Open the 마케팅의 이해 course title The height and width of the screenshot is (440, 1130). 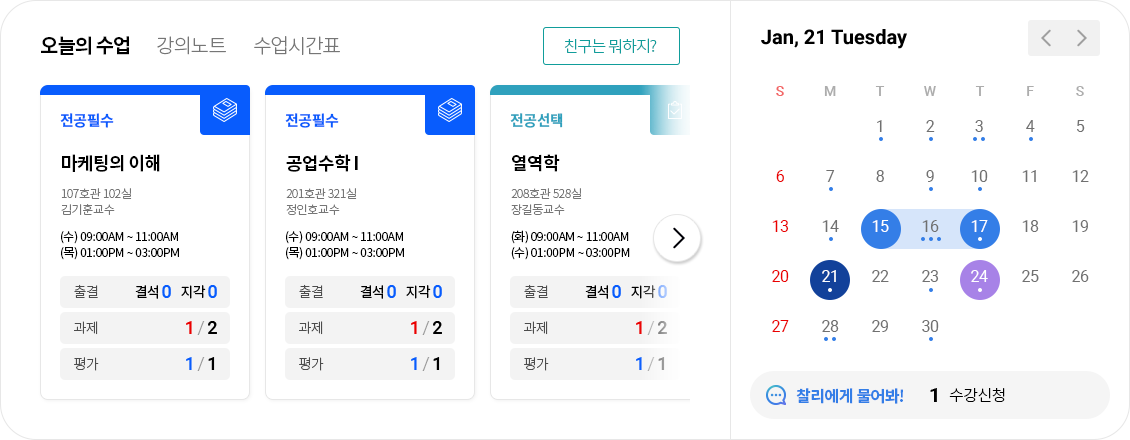pyautogui.click(x=110, y=162)
